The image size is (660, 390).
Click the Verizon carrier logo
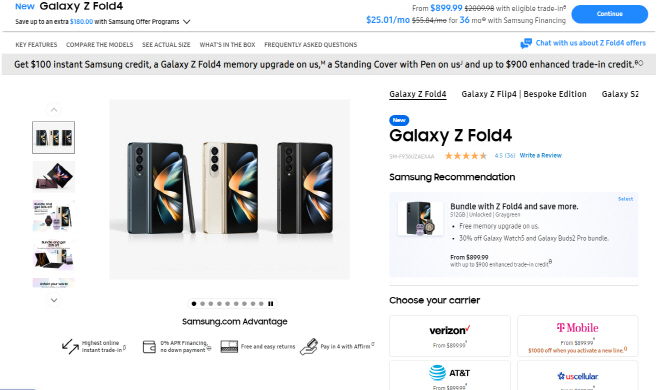pos(450,330)
